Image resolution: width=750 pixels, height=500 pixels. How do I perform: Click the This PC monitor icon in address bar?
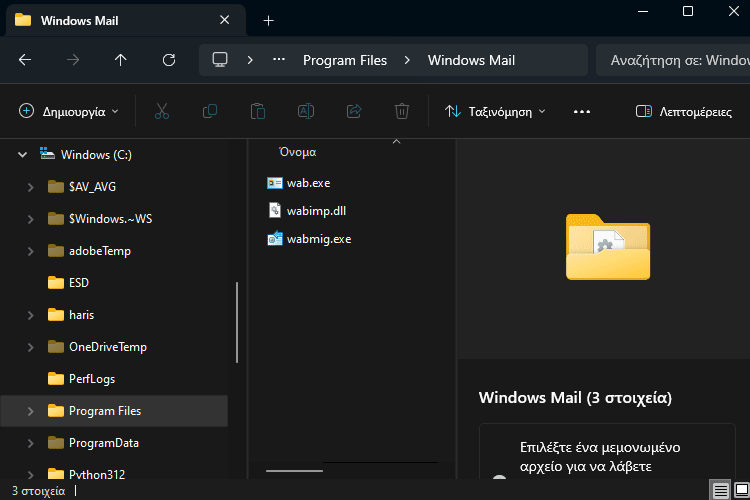coord(220,60)
